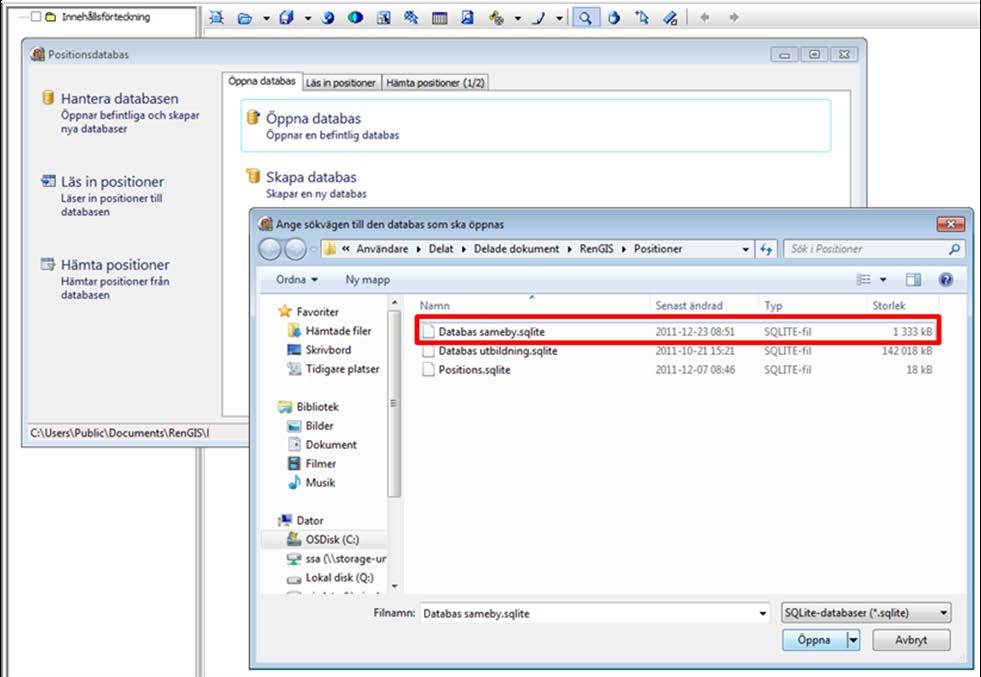This screenshot has width=981, height=677.
Task: Click the Öppna databas option on the tab page
Action: tap(536, 125)
